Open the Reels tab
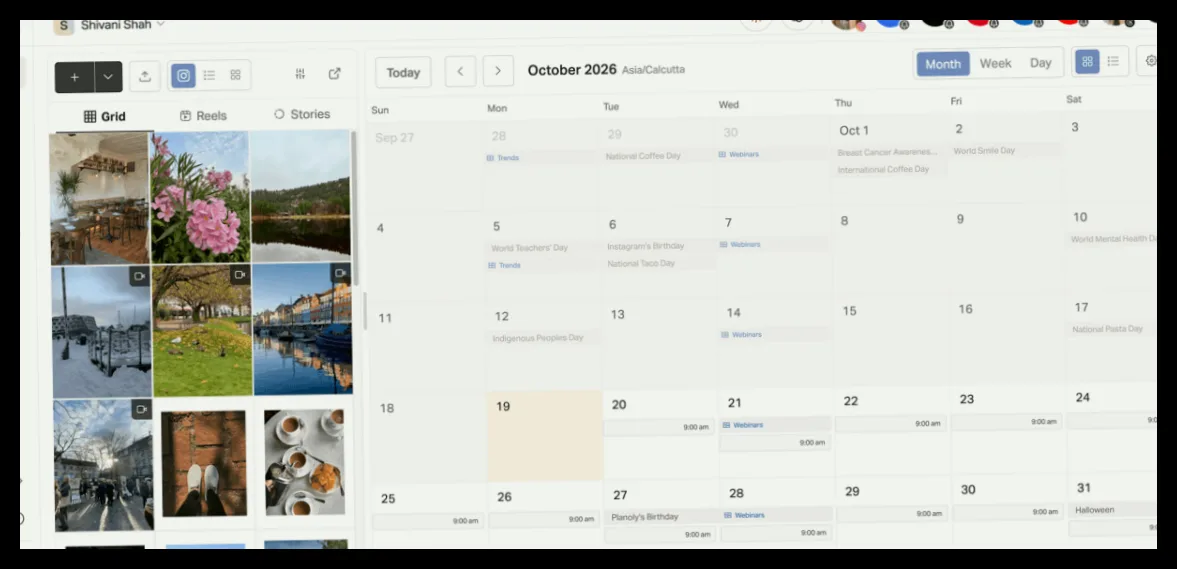The height and width of the screenshot is (569, 1177). (203, 116)
